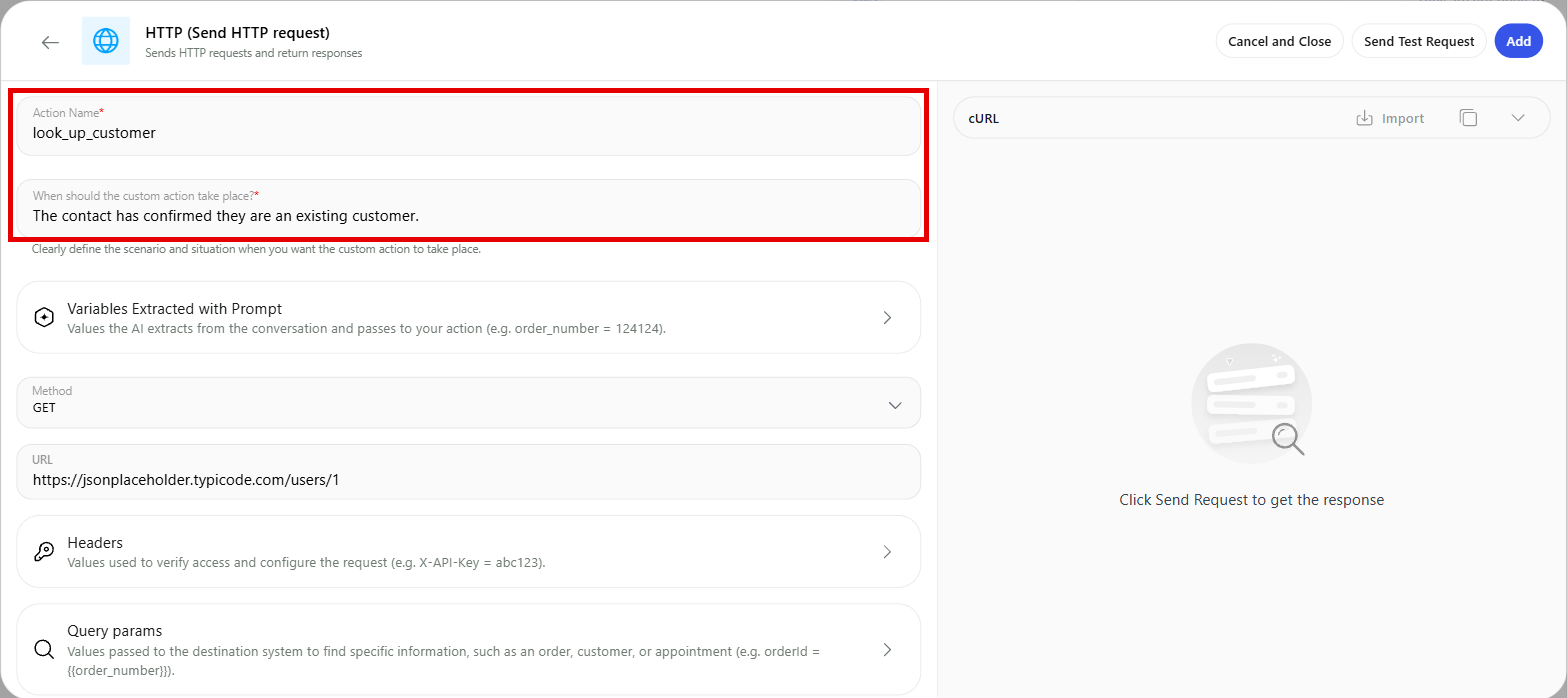Image resolution: width=1567 pixels, height=698 pixels.
Task: Click 'HTTP (Send HTTP request)' heading
Action: (x=237, y=33)
